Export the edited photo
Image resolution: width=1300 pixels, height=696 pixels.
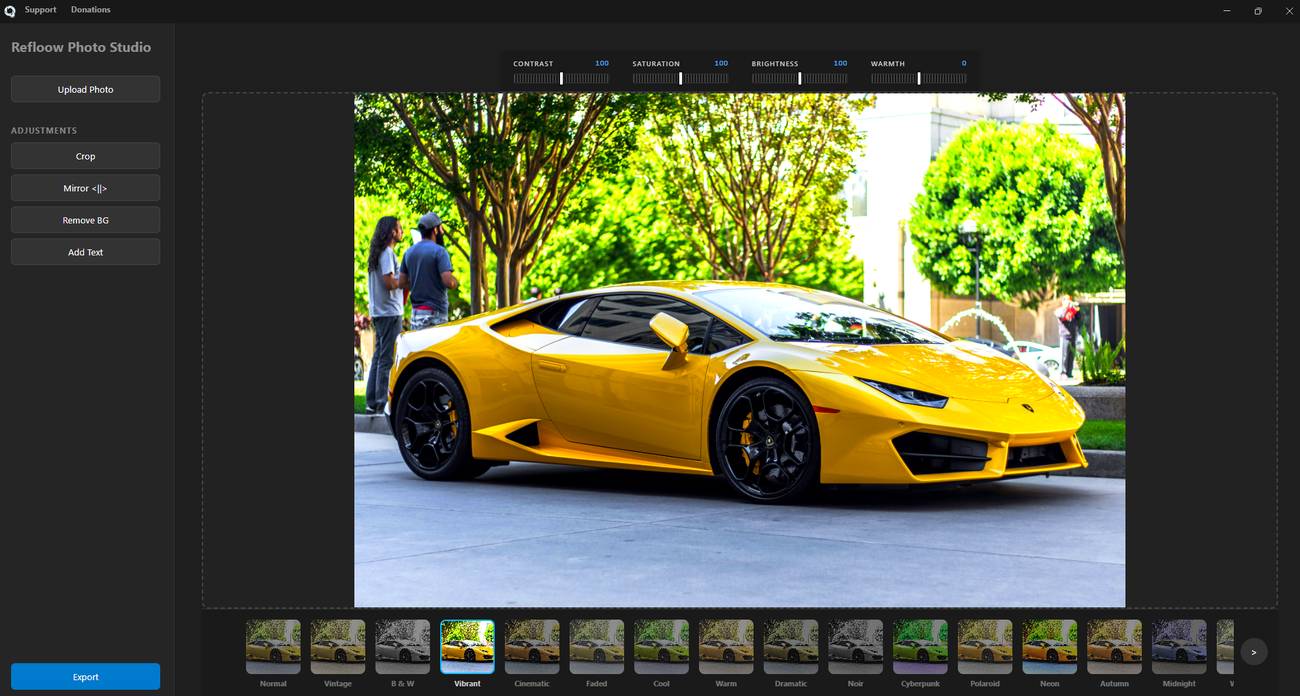click(85, 677)
